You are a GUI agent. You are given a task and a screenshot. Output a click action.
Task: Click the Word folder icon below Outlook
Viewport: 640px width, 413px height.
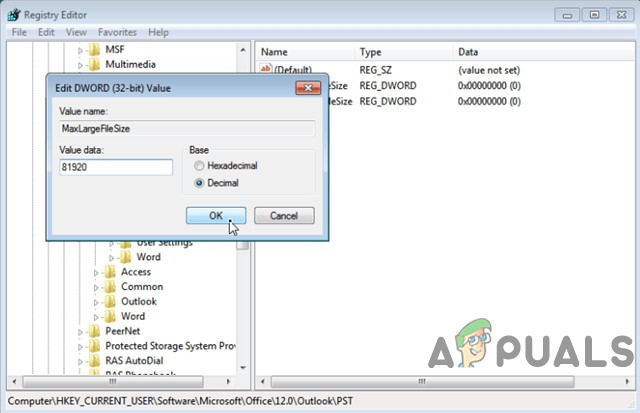tap(110, 316)
